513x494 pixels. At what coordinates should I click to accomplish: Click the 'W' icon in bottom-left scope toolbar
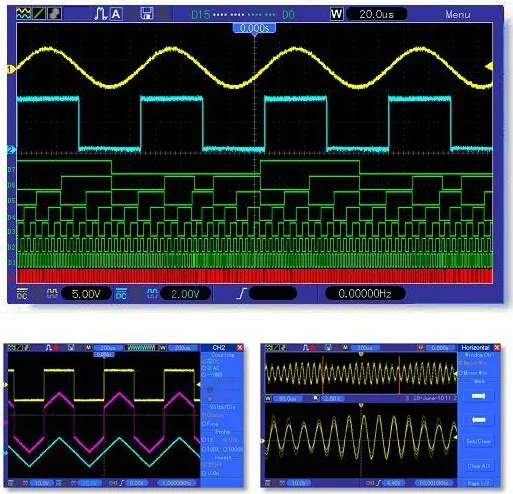[163, 348]
